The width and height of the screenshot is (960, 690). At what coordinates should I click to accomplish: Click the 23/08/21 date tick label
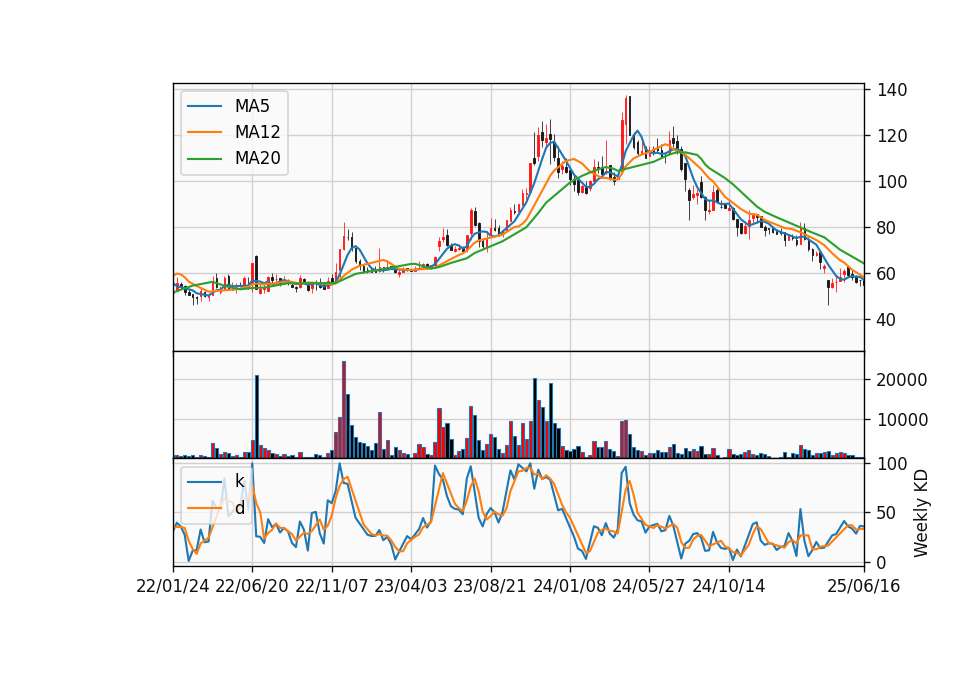(x=490, y=586)
